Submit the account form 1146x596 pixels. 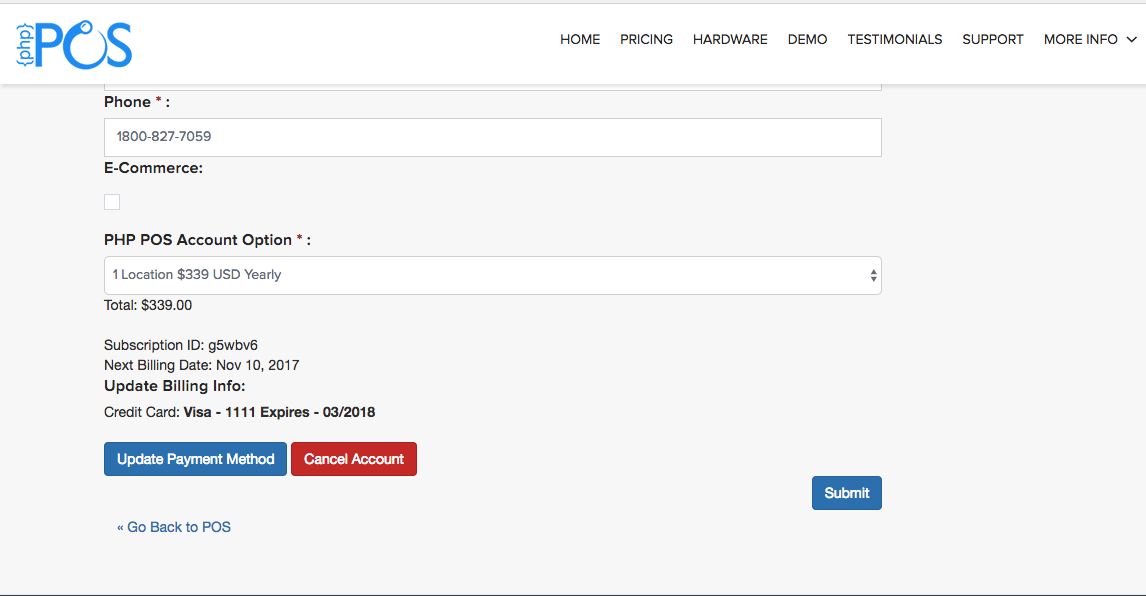(x=846, y=493)
